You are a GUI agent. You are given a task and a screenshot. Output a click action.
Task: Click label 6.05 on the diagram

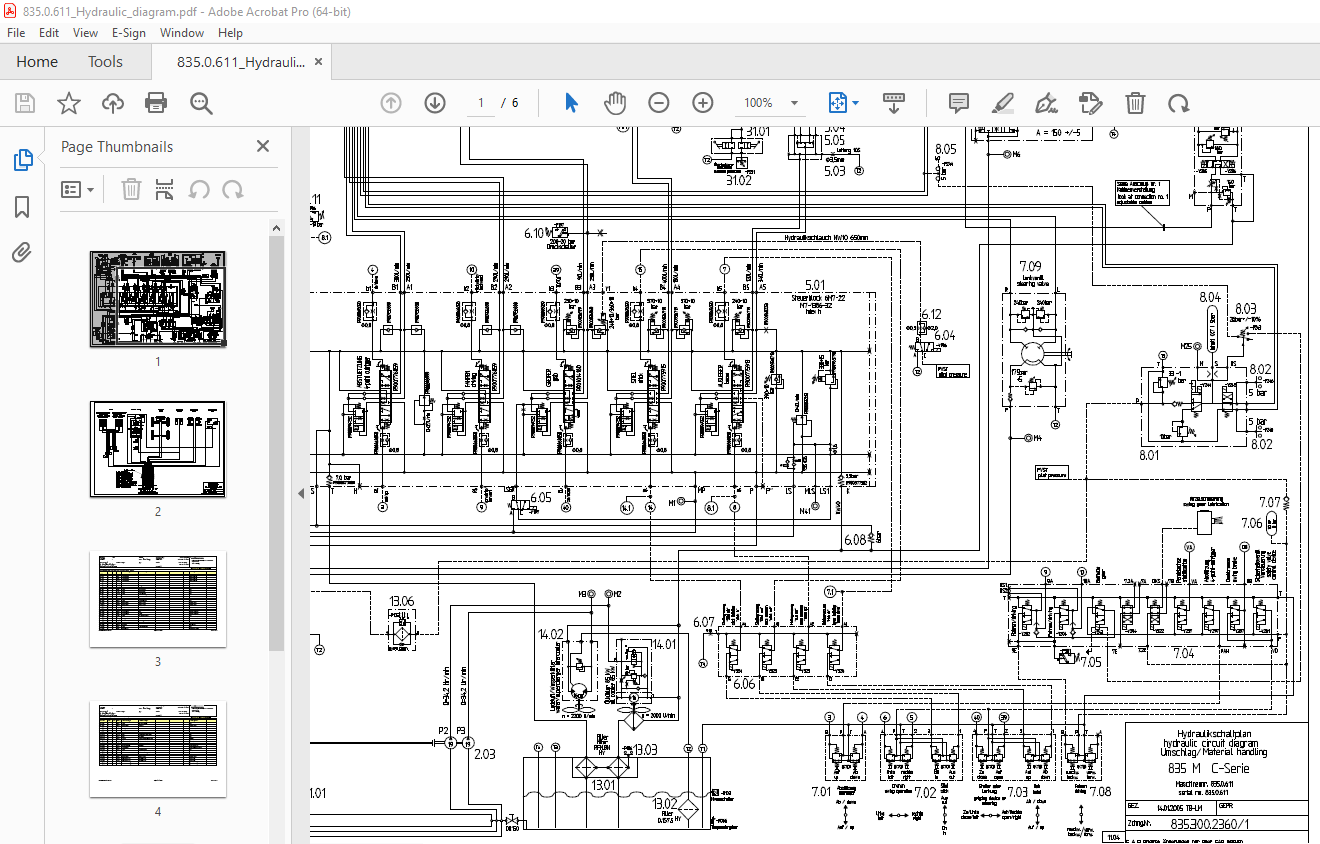[x=541, y=497]
